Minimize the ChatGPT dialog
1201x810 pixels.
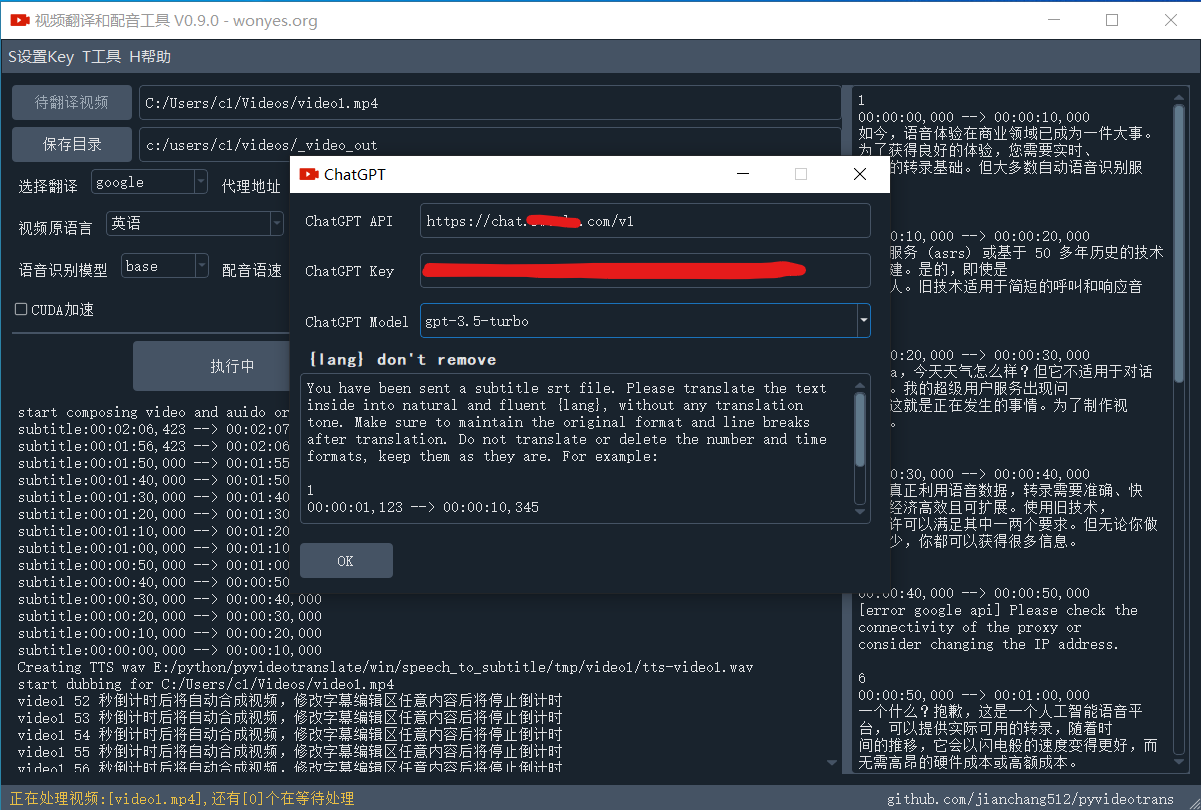(743, 174)
